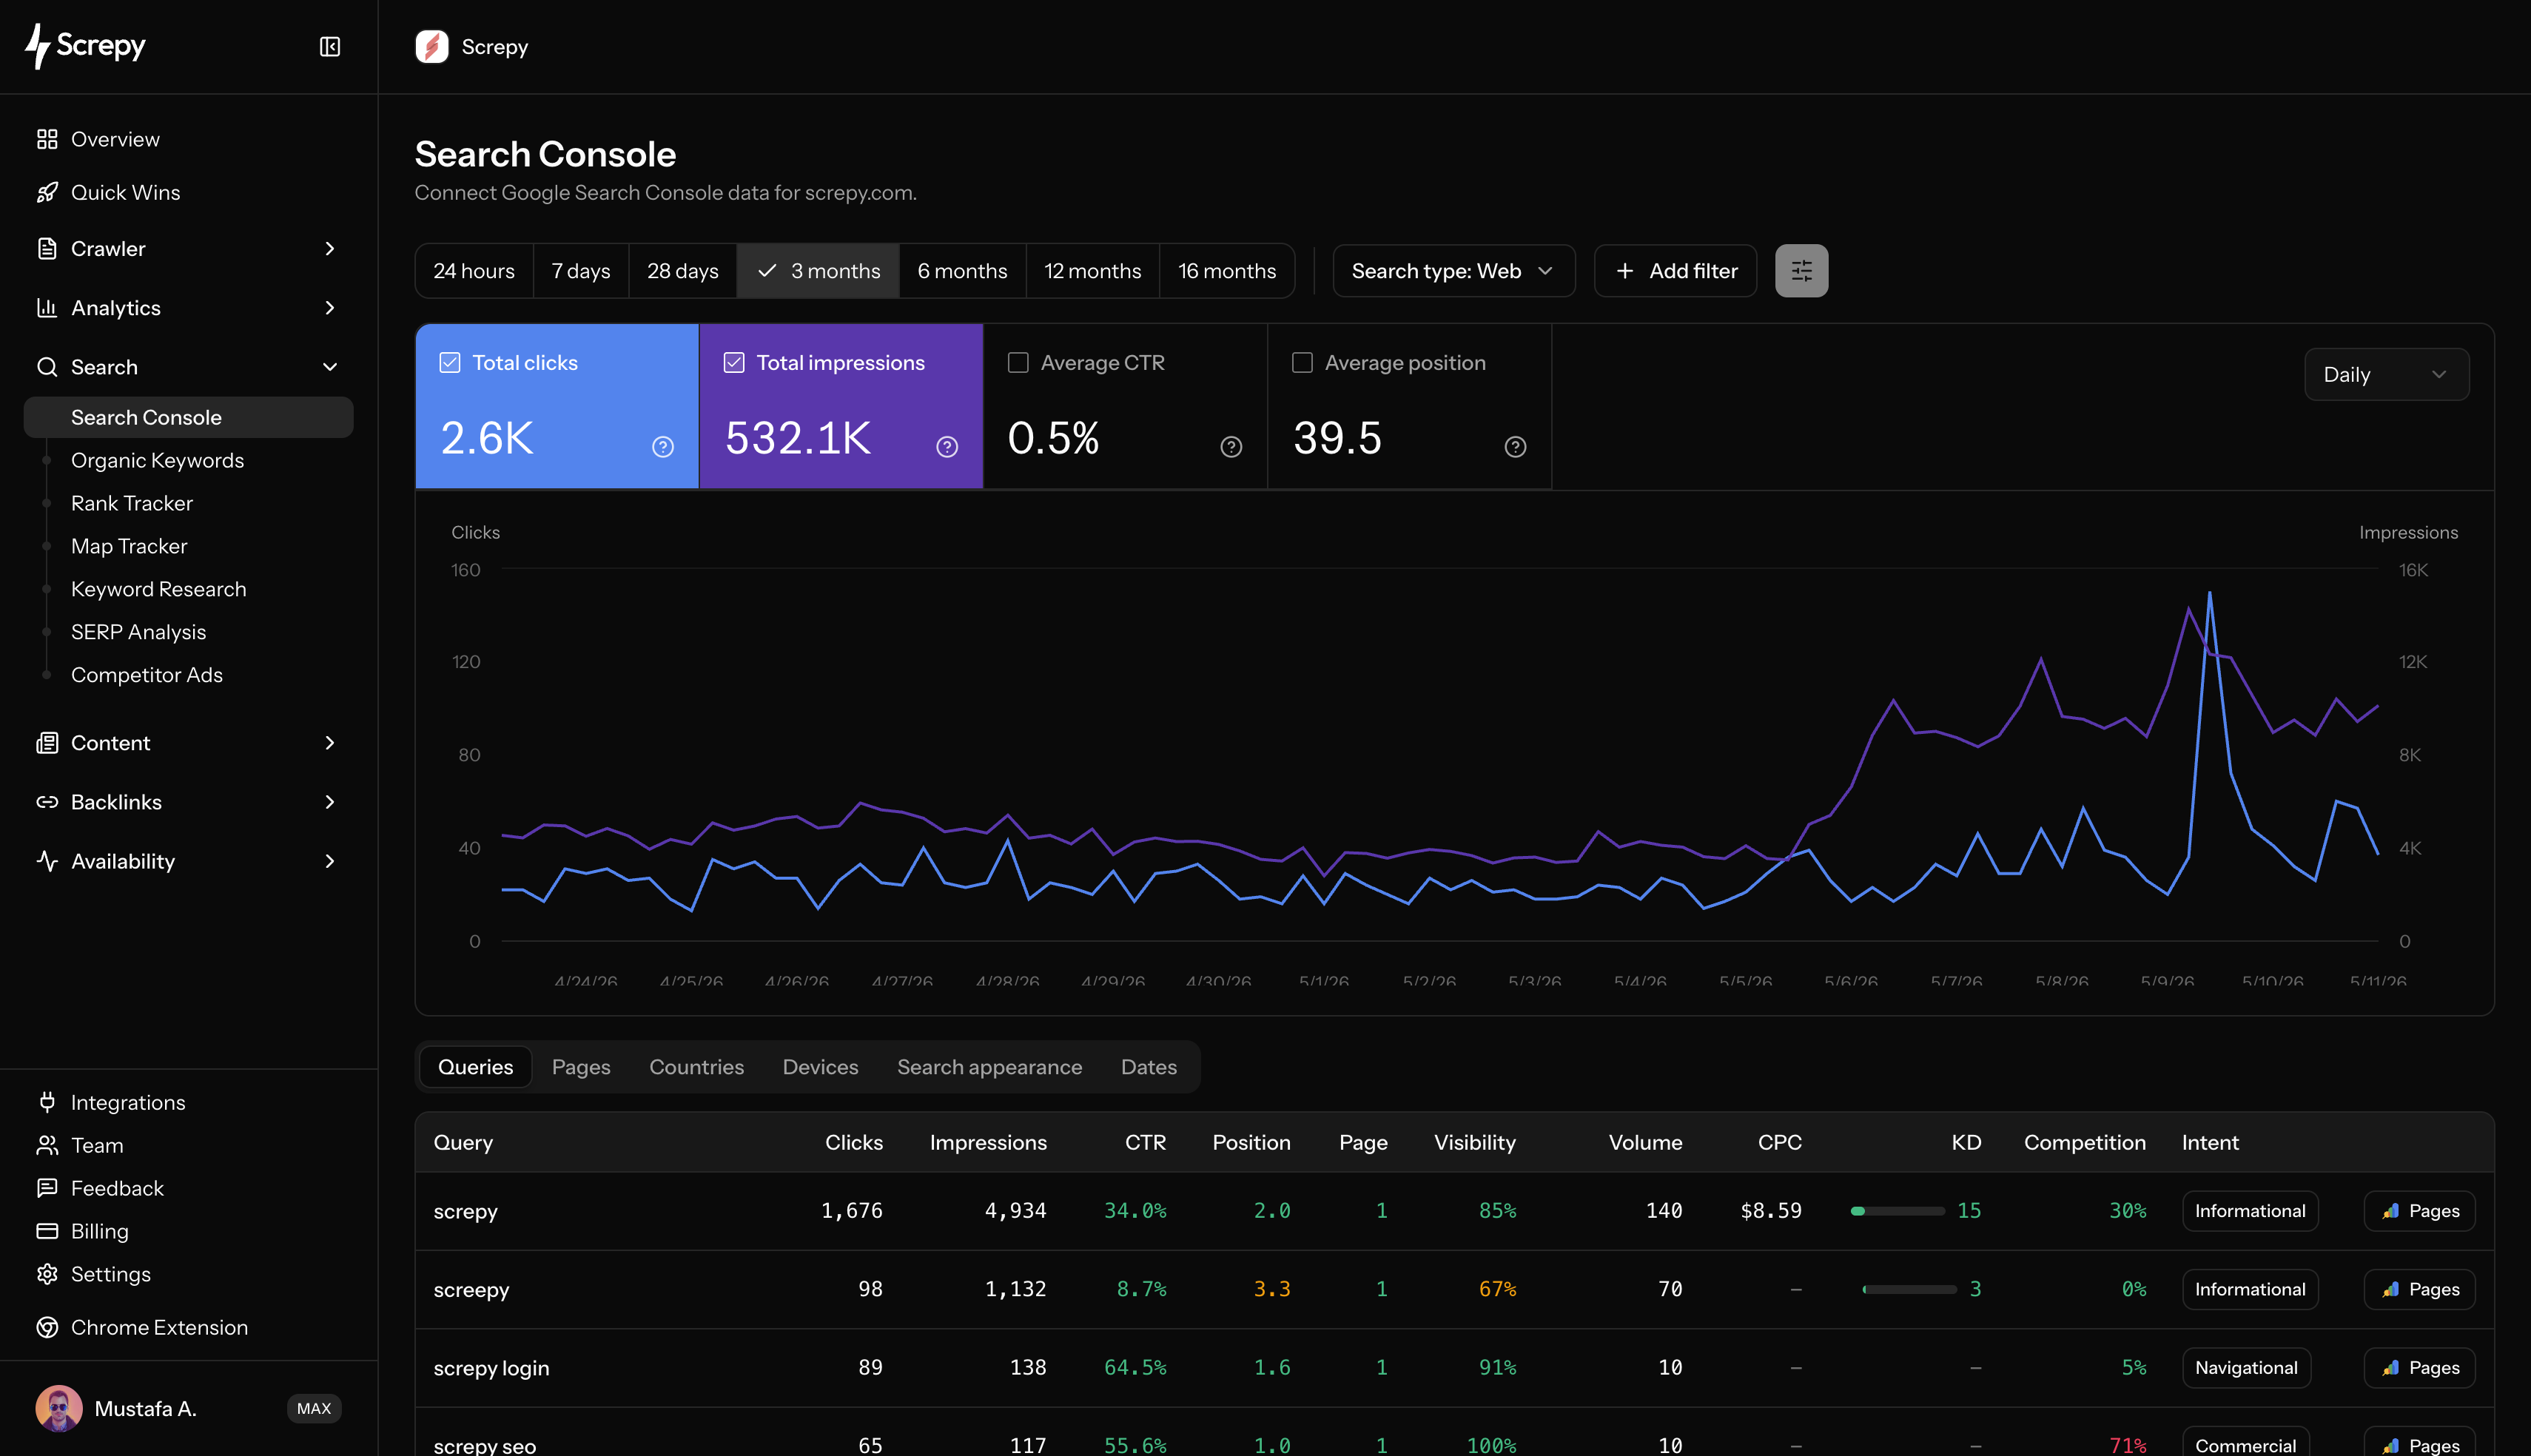Click the Crawler document icon
Image resolution: width=2531 pixels, height=1456 pixels.
click(x=47, y=248)
